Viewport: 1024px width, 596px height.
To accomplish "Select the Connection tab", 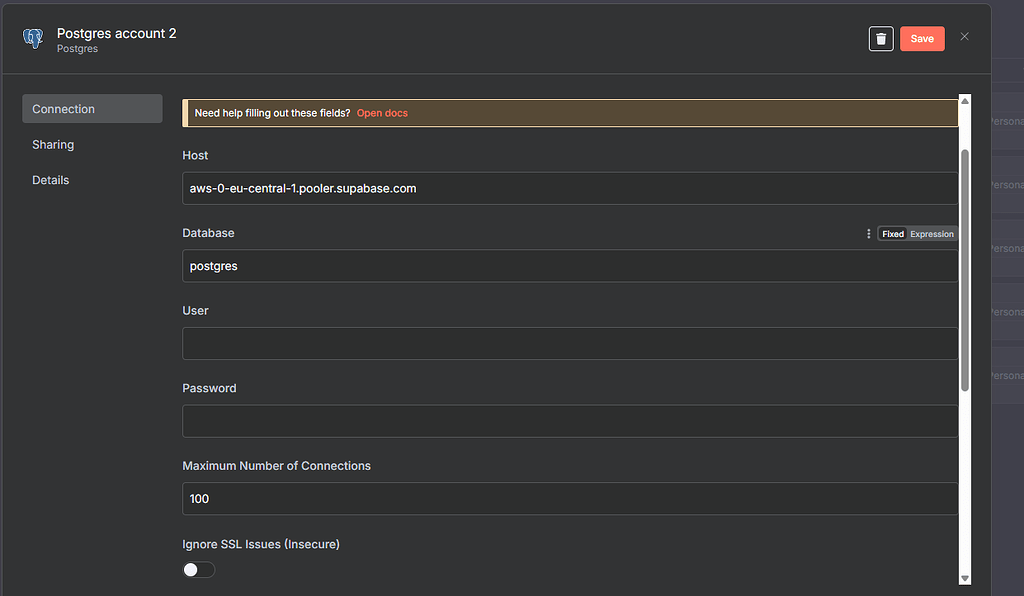I will tap(63, 108).
